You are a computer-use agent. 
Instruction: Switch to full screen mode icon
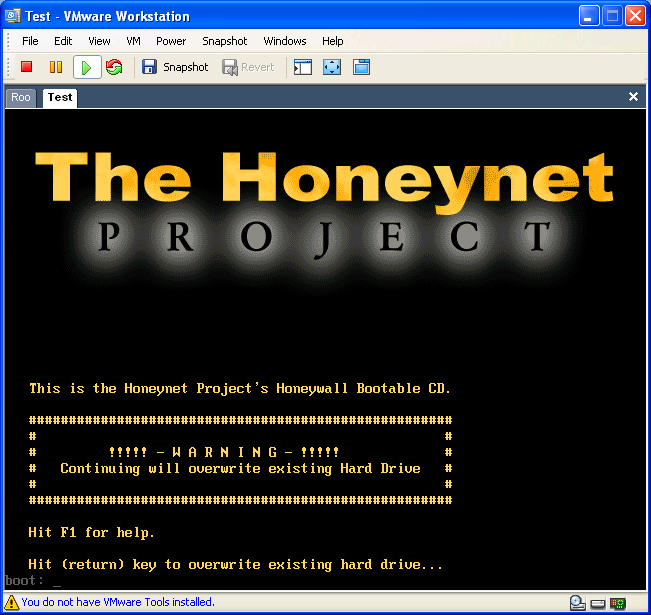(332, 67)
